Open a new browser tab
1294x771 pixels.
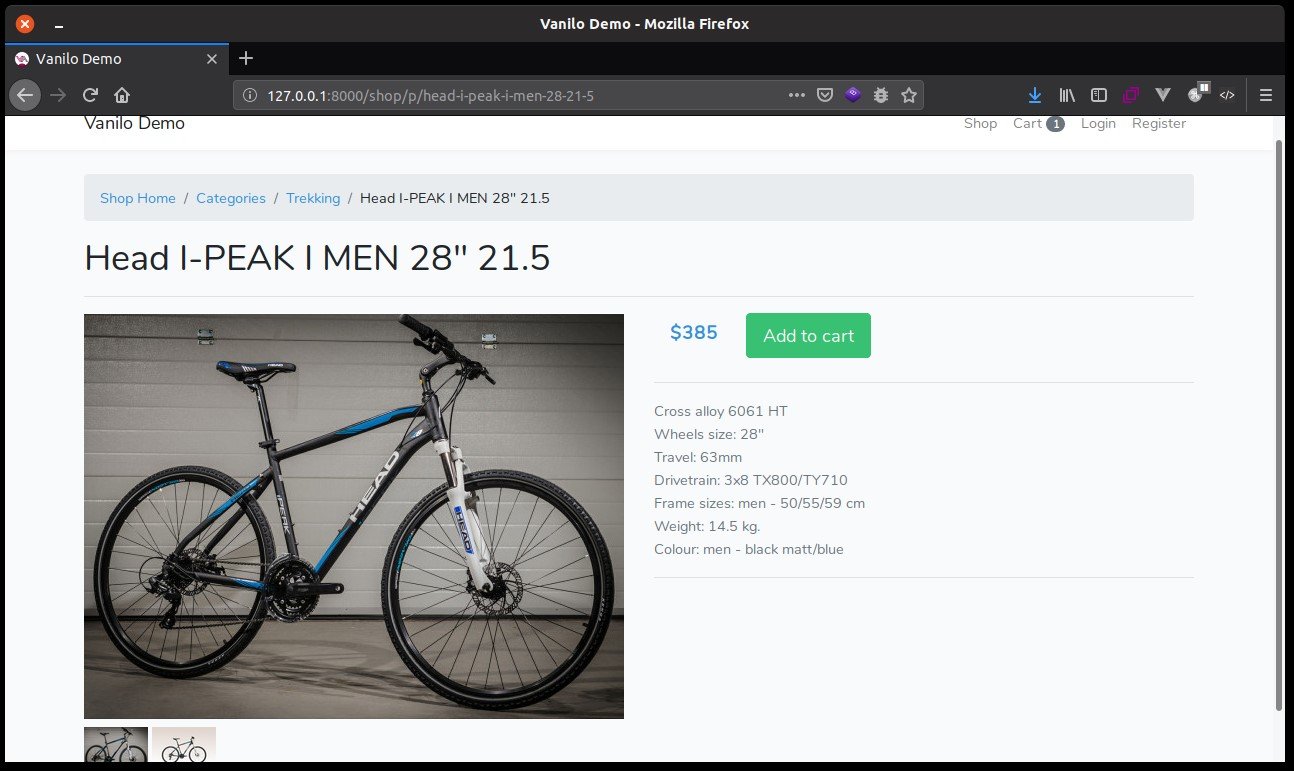(x=246, y=58)
